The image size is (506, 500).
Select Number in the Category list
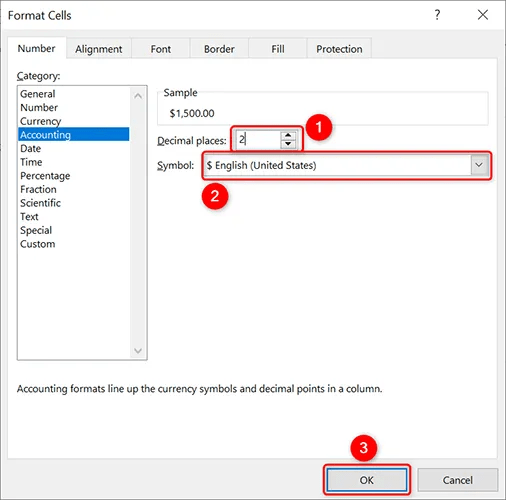click(x=74, y=107)
